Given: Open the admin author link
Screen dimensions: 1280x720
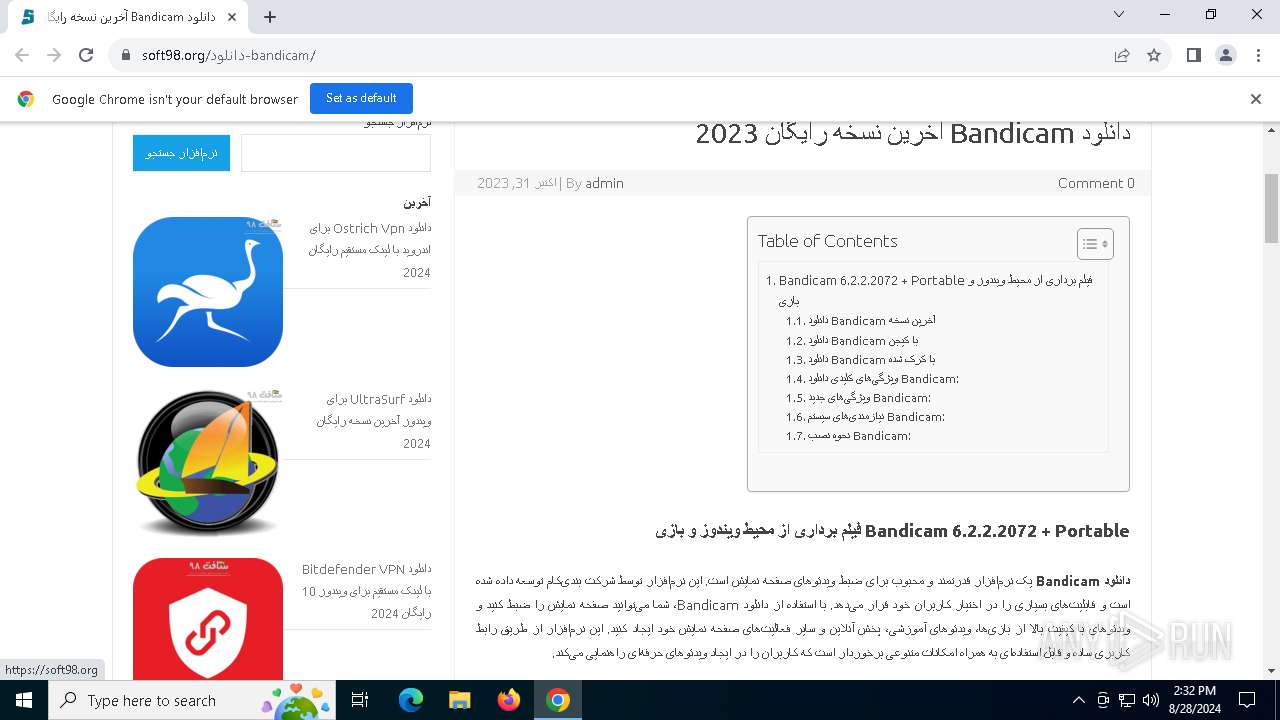Looking at the screenshot, I should click(604, 183).
